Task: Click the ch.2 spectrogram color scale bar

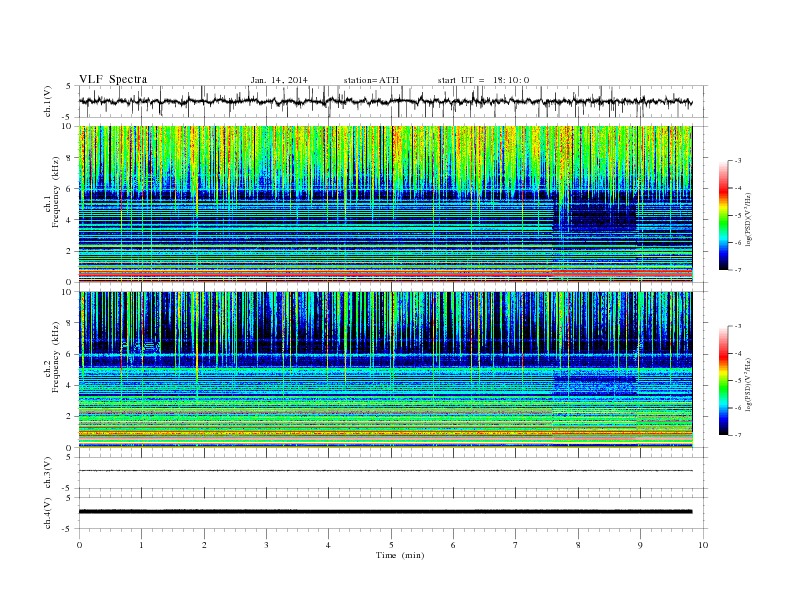Action: [724, 381]
